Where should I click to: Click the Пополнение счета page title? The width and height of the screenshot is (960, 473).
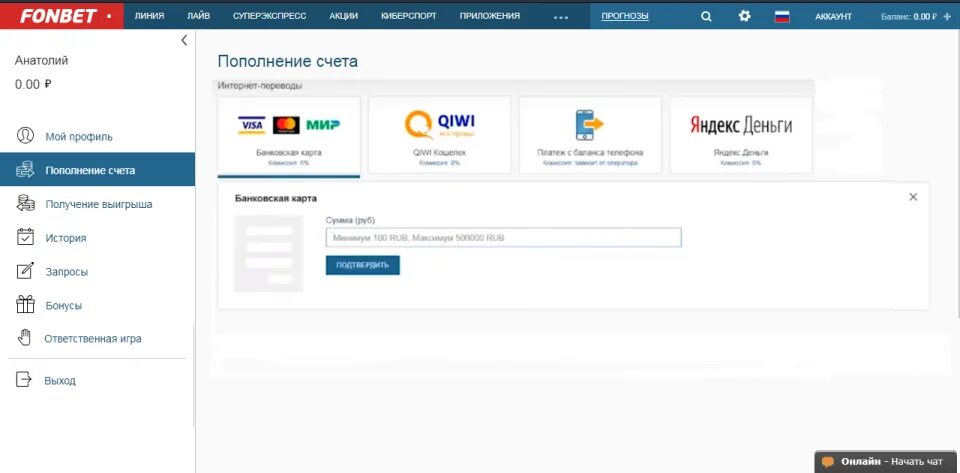(x=288, y=61)
